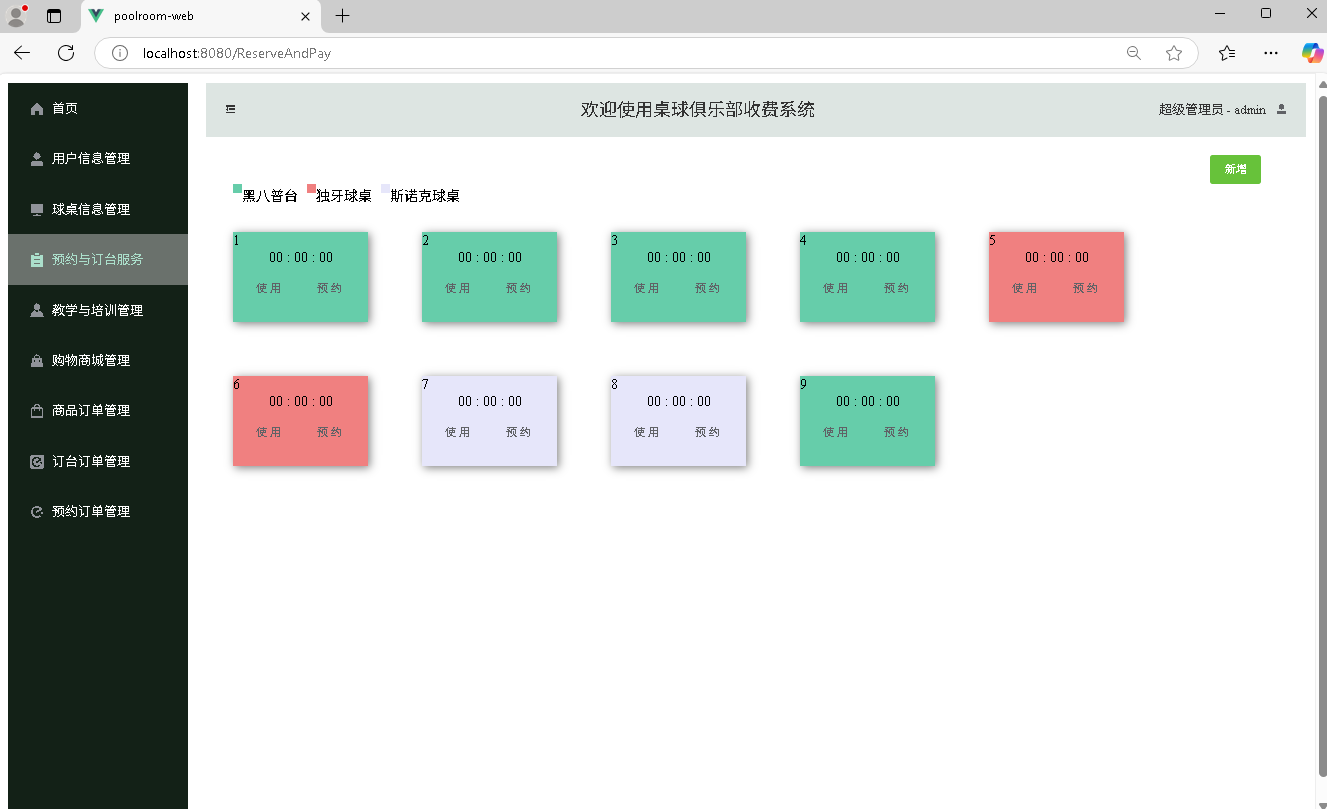Open 首页 menu item
Image resolution: width=1327 pixels, height=809 pixels.
[98, 109]
